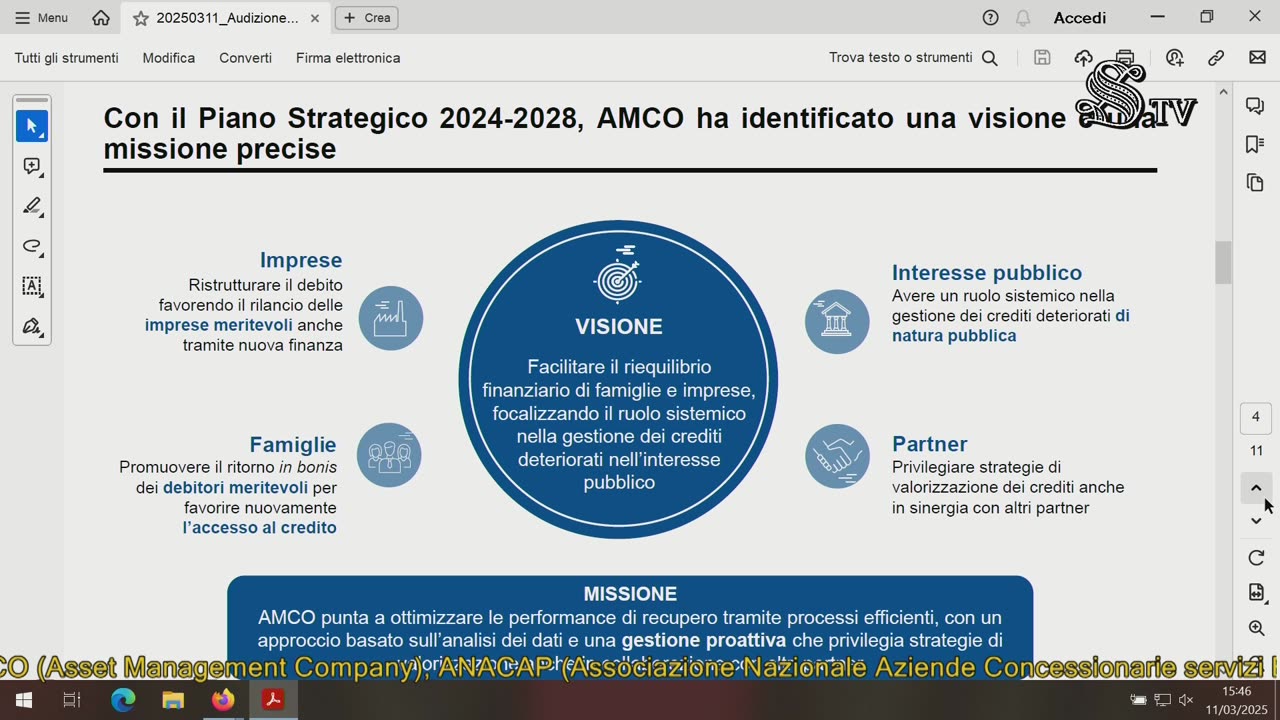The height and width of the screenshot is (720, 1280).
Task: Print the document
Action: tap(1125, 58)
